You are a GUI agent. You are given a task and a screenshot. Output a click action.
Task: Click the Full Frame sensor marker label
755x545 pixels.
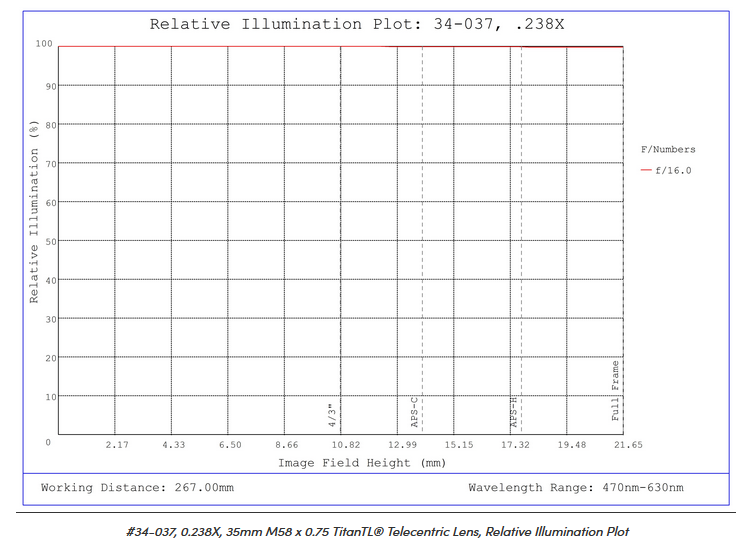click(615, 390)
